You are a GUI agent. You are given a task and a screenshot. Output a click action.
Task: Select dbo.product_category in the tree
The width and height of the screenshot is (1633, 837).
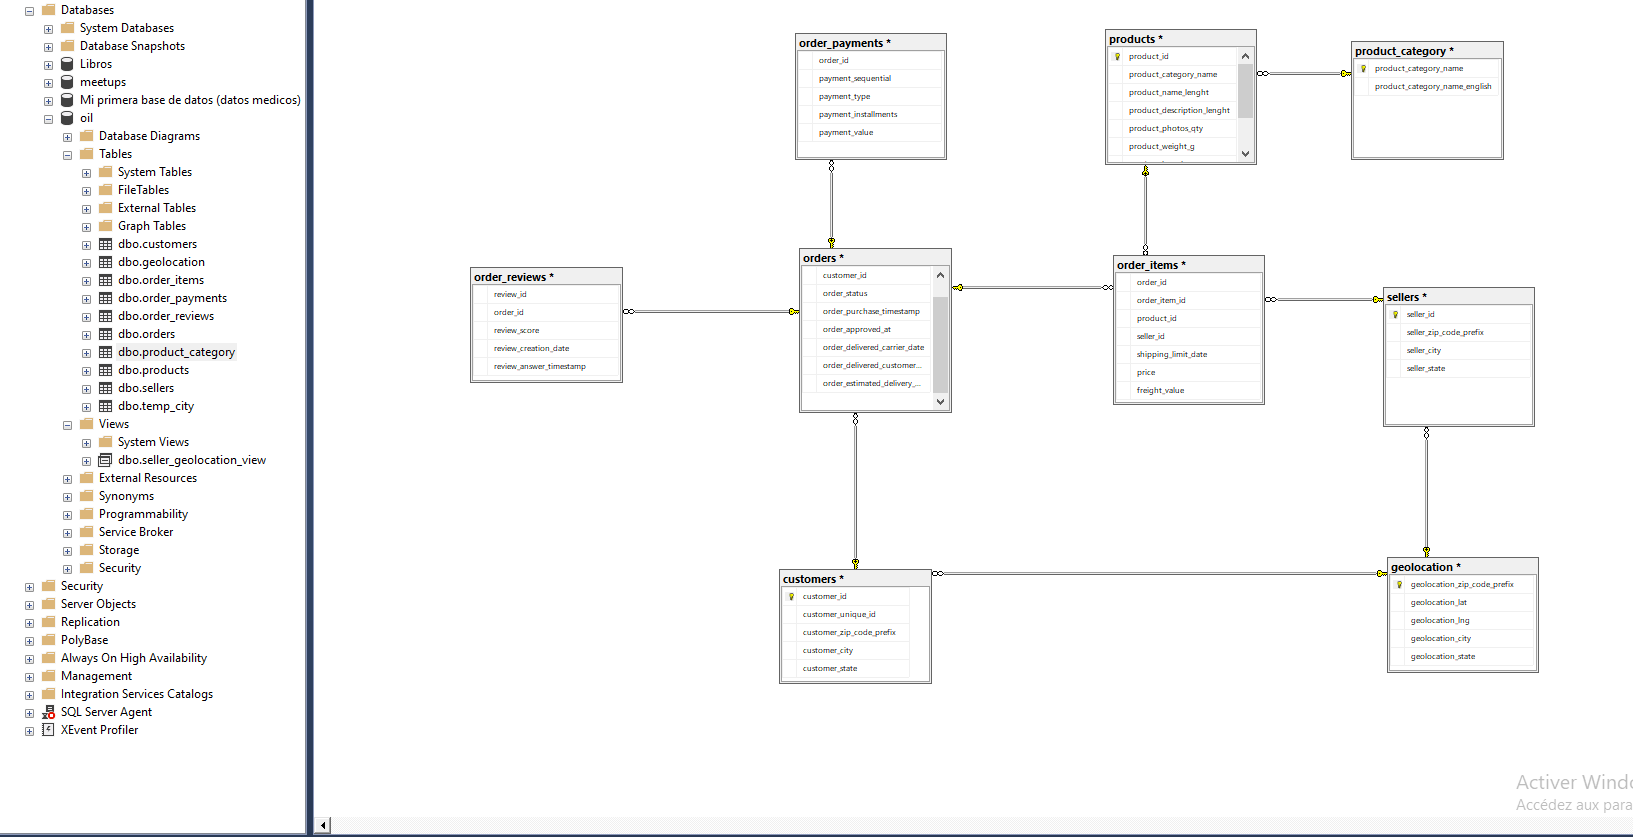coord(176,352)
